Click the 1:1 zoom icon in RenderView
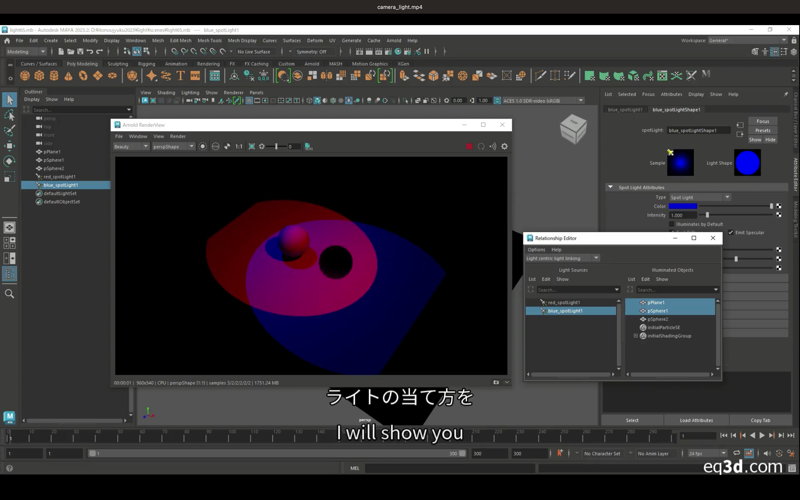The height and width of the screenshot is (500, 800). (x=238, y=146)
